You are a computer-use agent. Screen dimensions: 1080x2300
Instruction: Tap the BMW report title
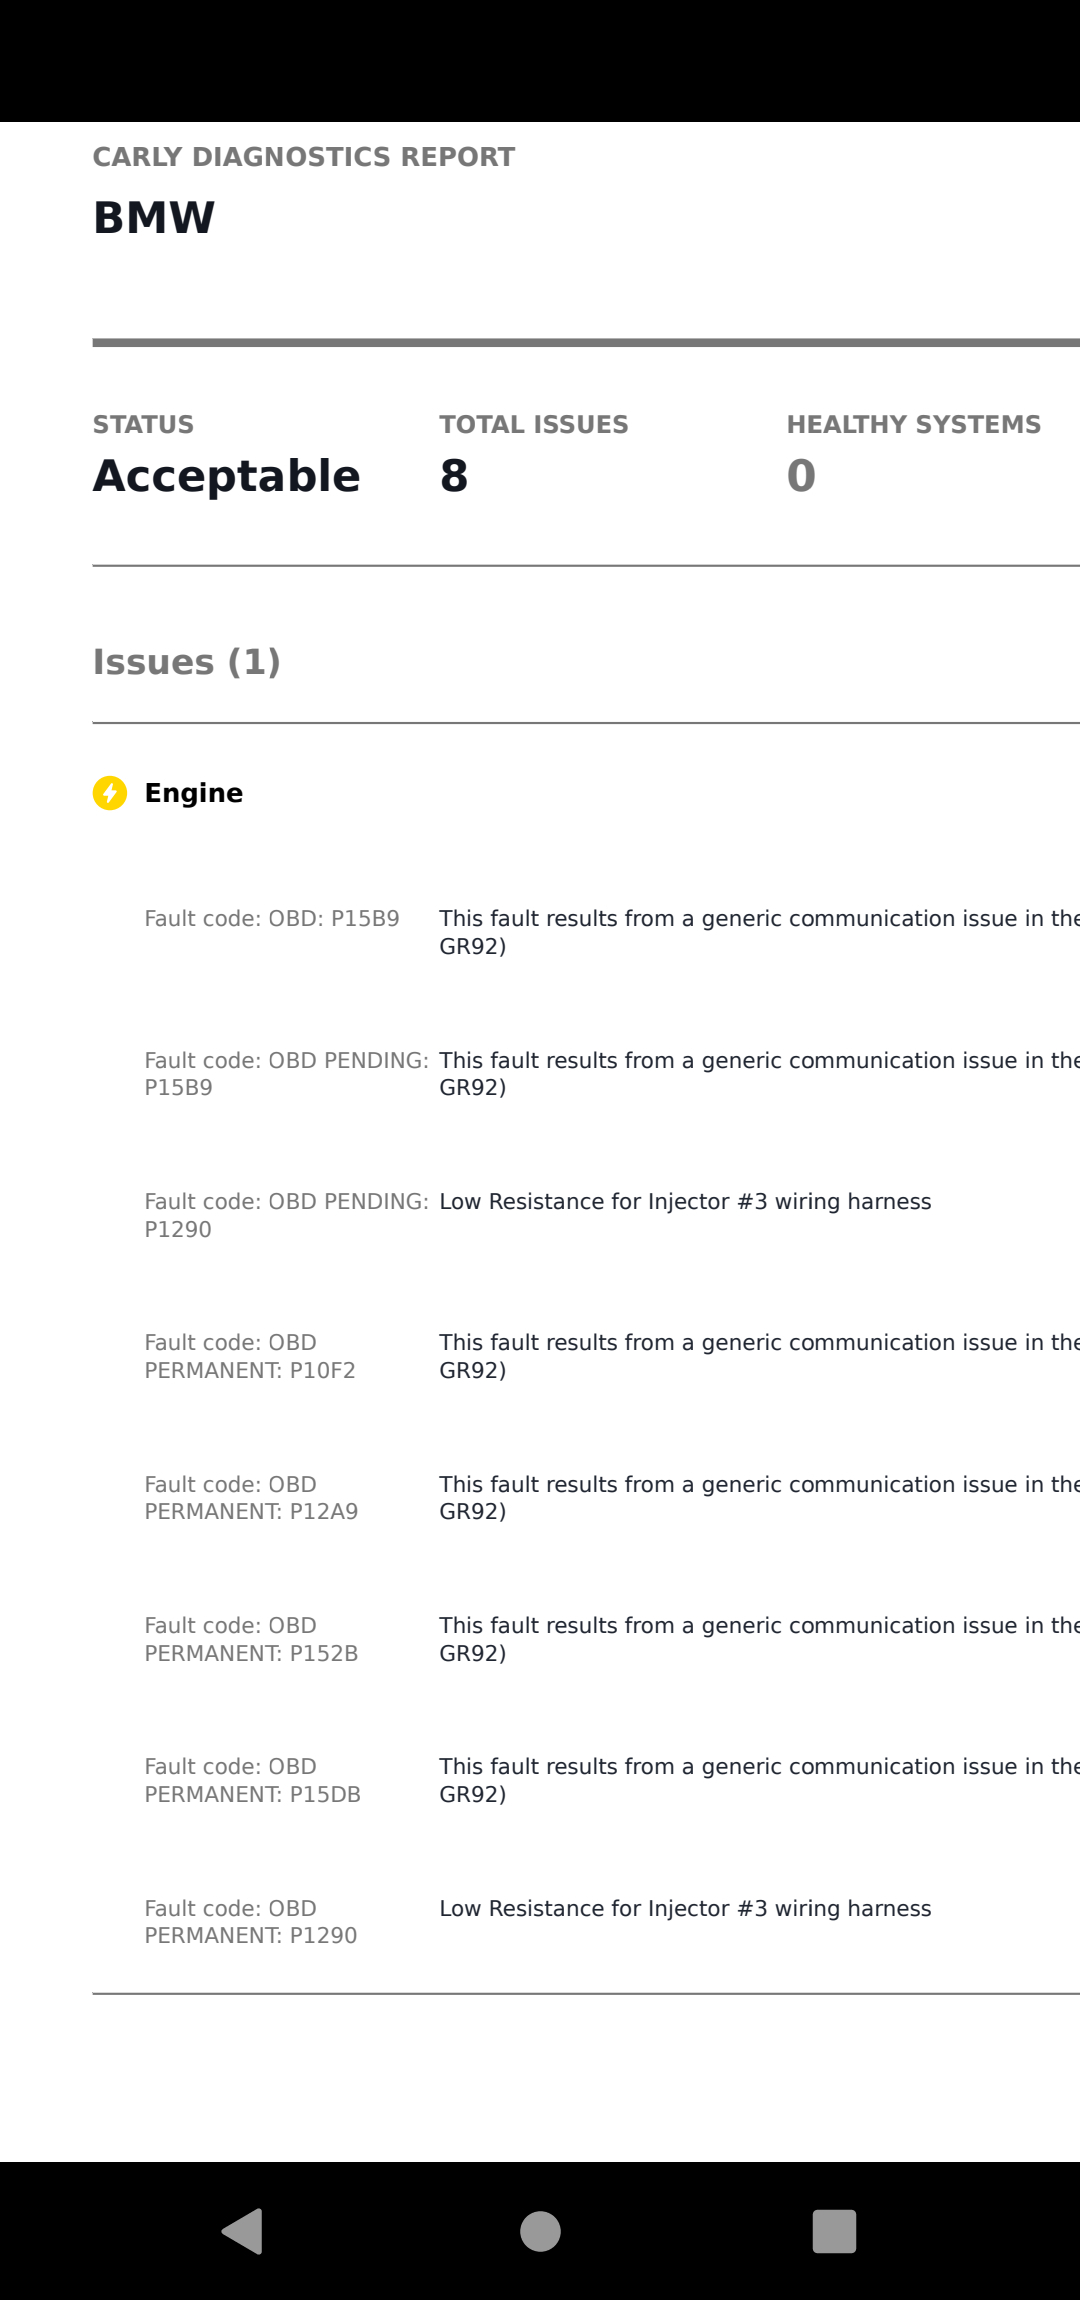point(154,218)
